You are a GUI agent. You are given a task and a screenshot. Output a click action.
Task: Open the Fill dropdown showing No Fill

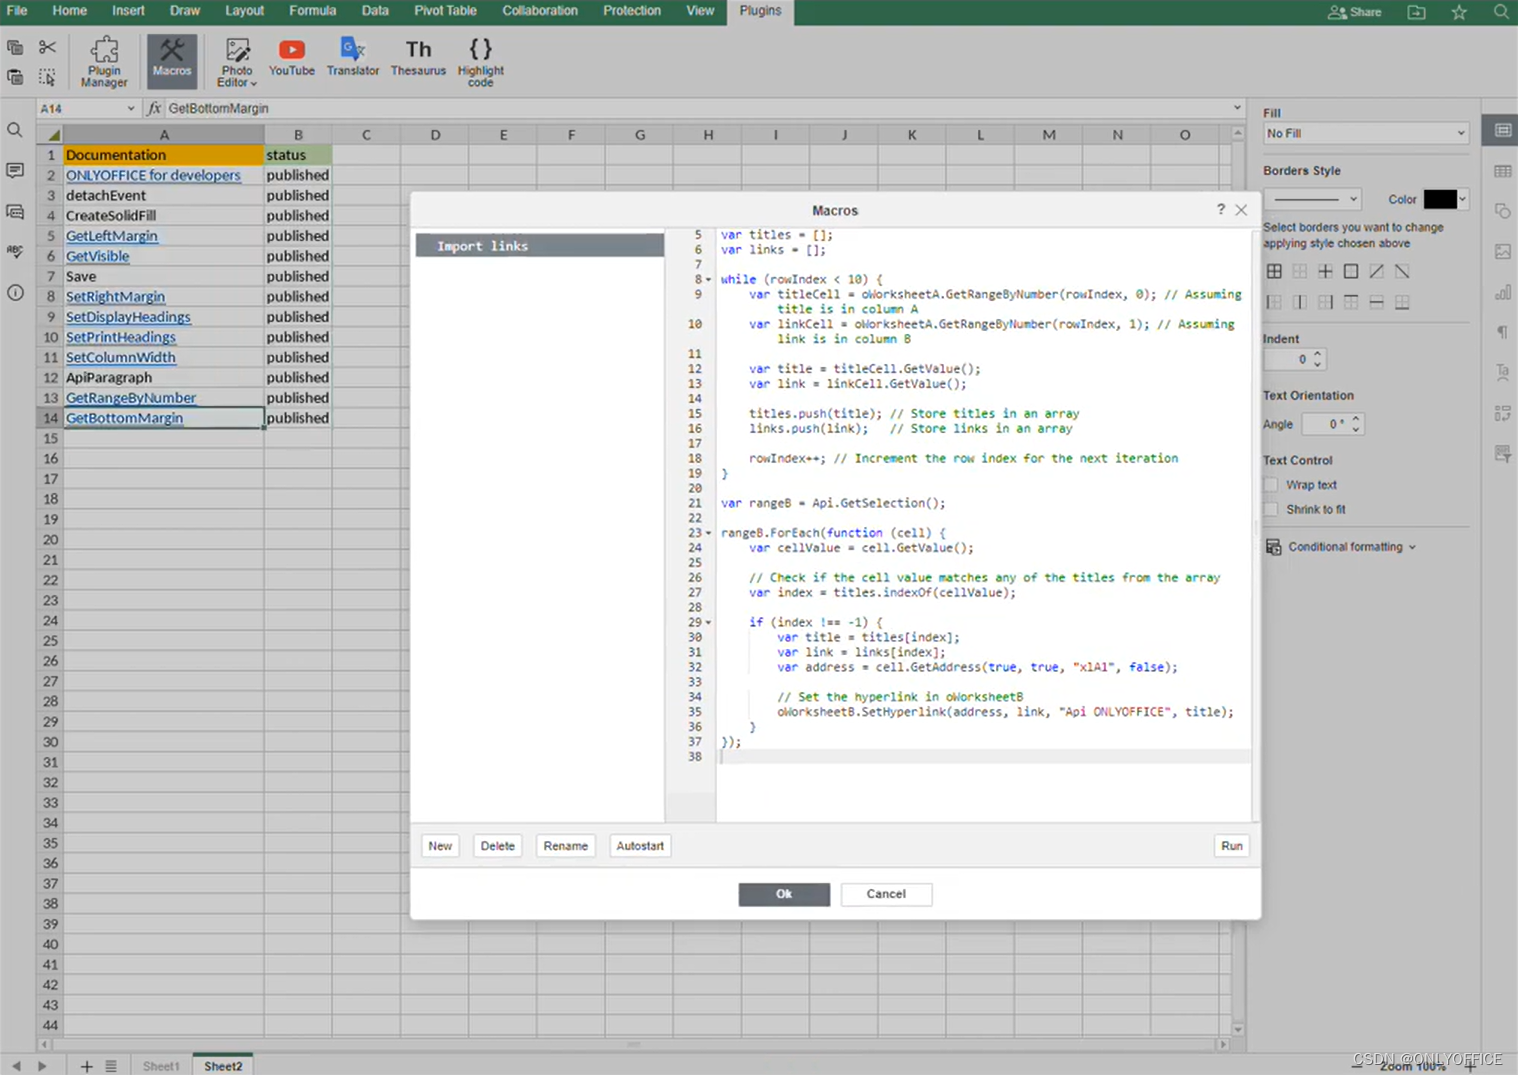tap(1365, 133)
